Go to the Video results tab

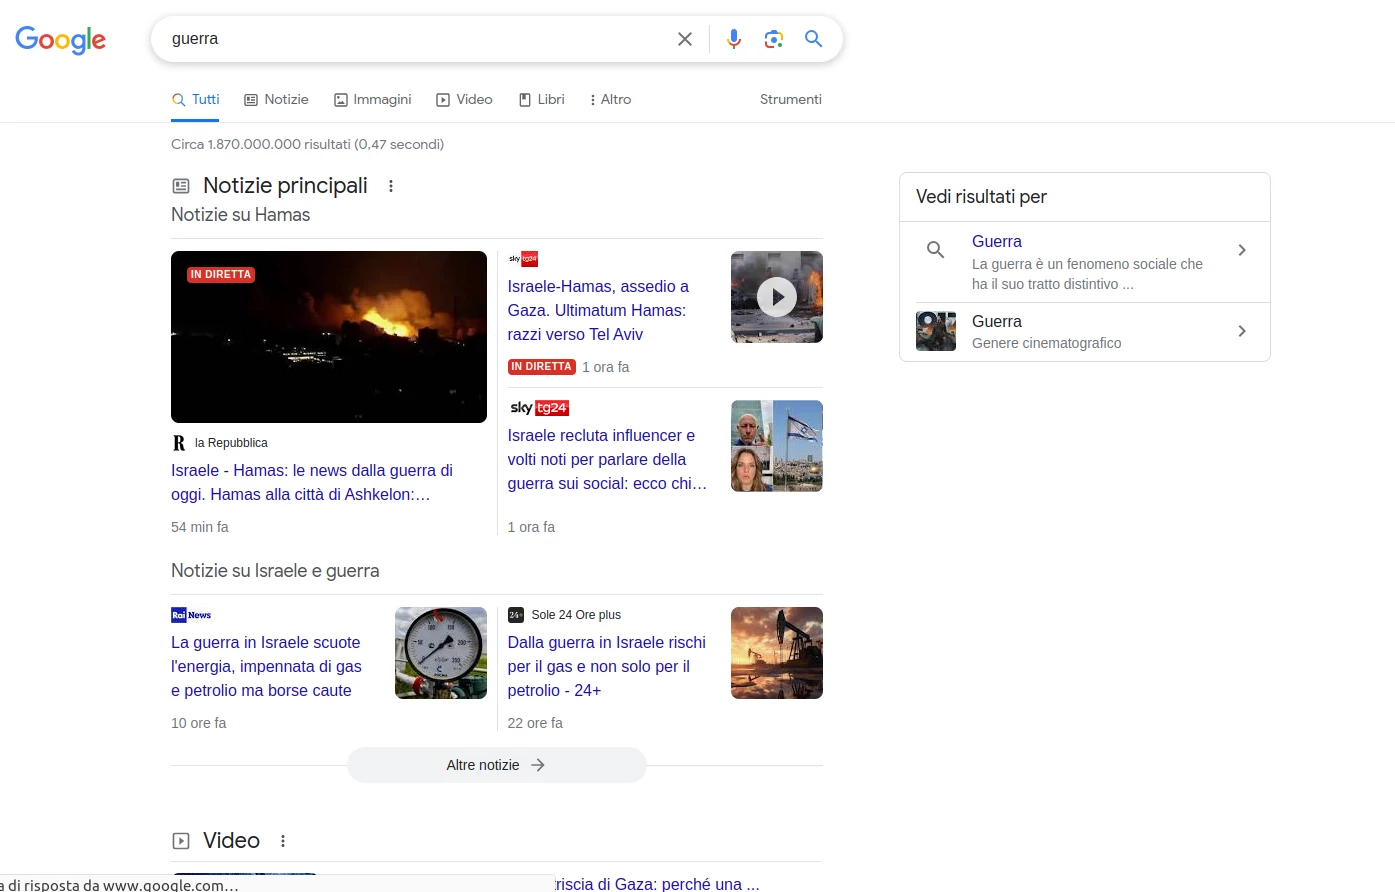coord(464,99)
